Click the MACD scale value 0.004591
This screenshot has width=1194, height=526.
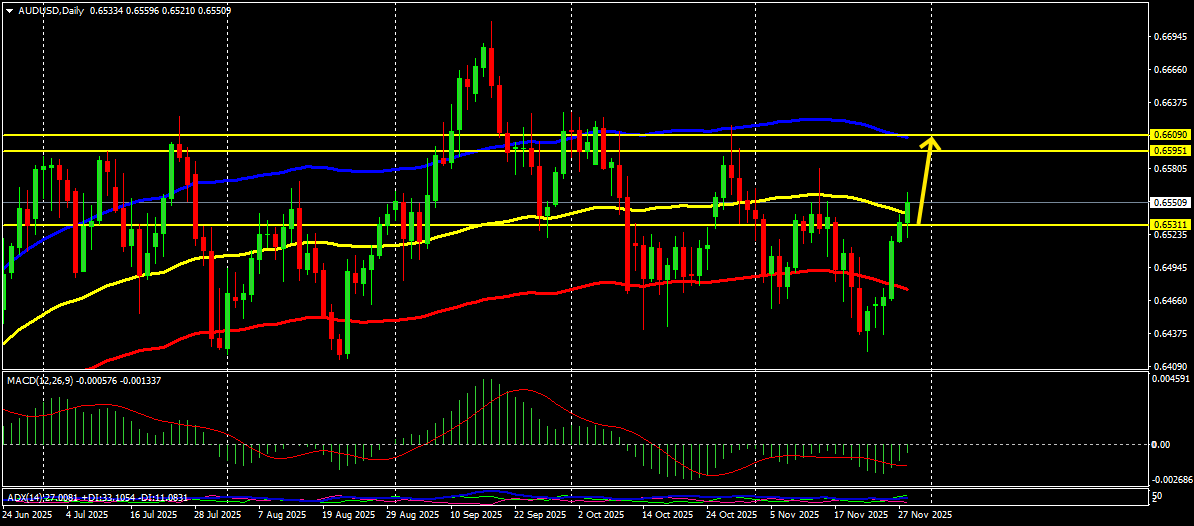pyautogui.click(x=1170, y=379)
